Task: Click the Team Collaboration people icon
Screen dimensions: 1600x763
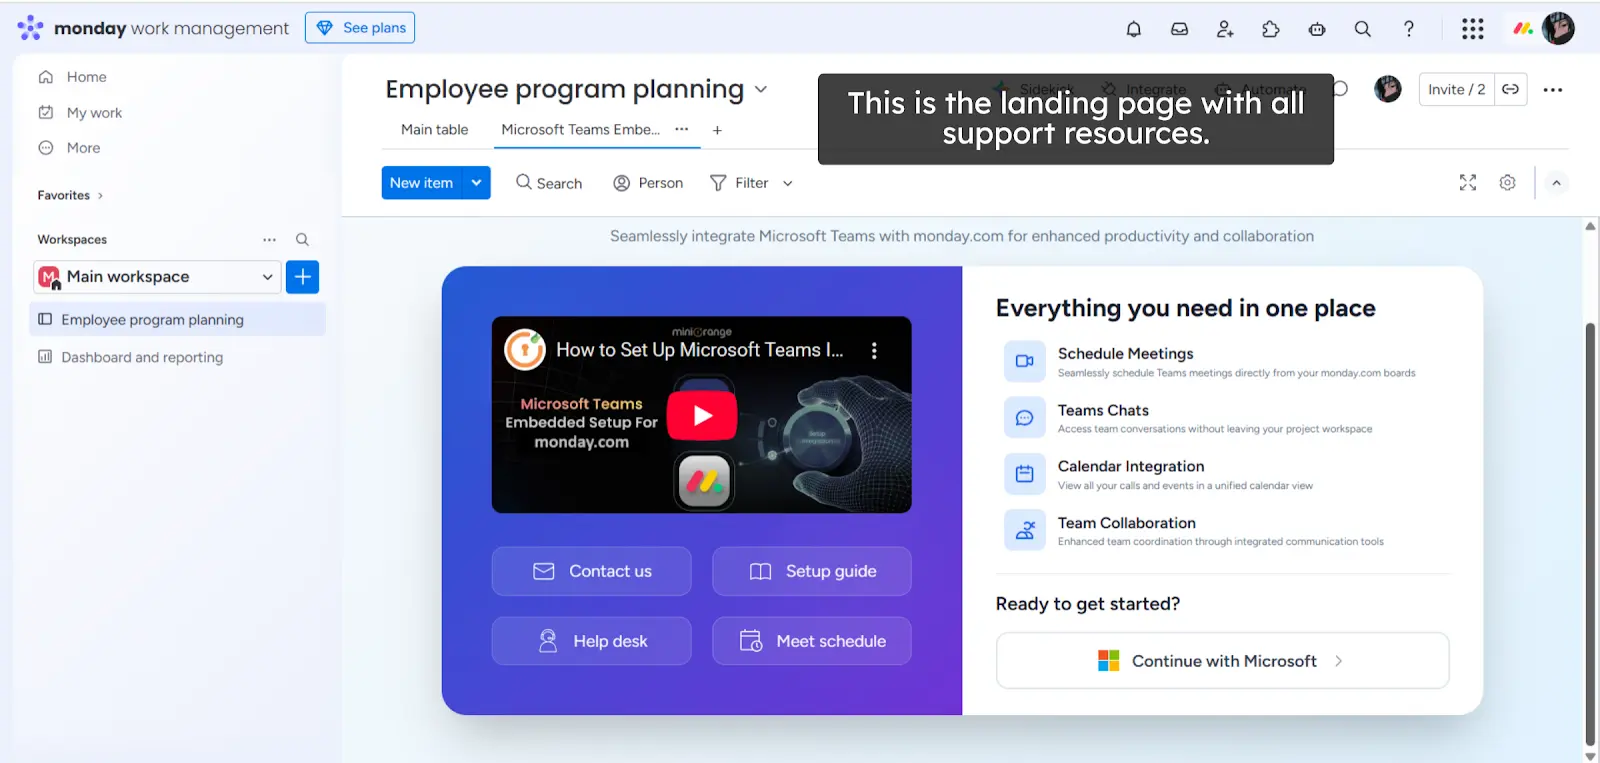Action: coord(1024,530)
